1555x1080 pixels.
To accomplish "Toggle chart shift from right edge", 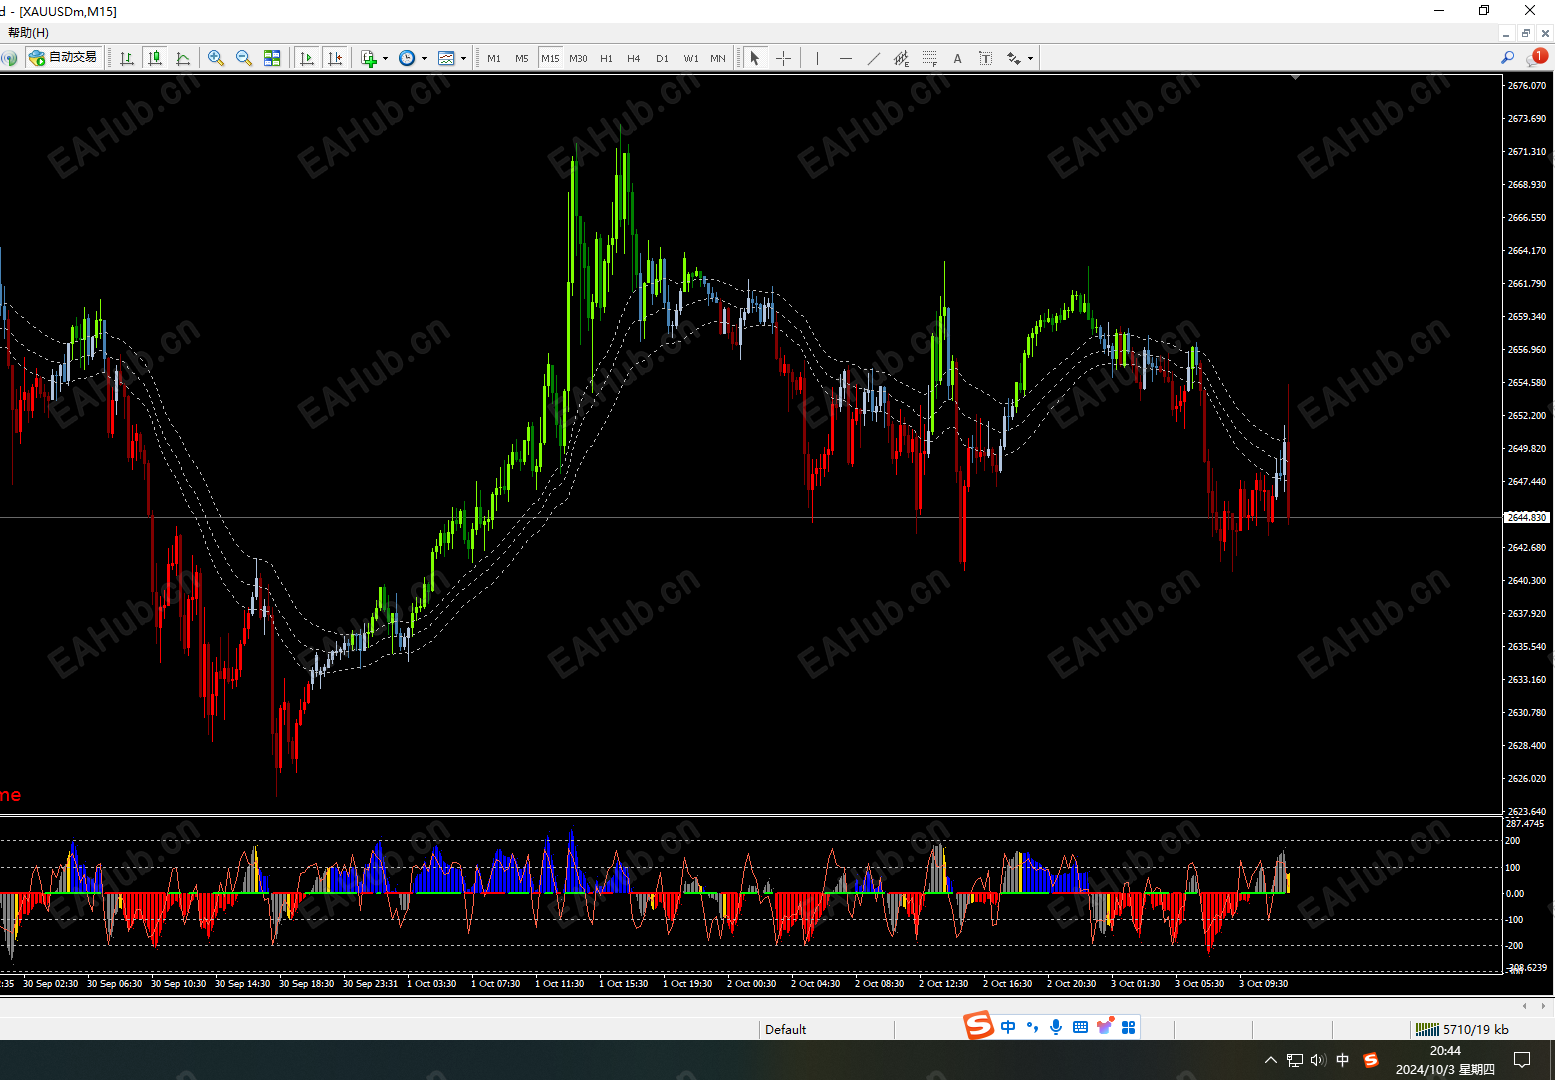I will [x=335, y=58].
